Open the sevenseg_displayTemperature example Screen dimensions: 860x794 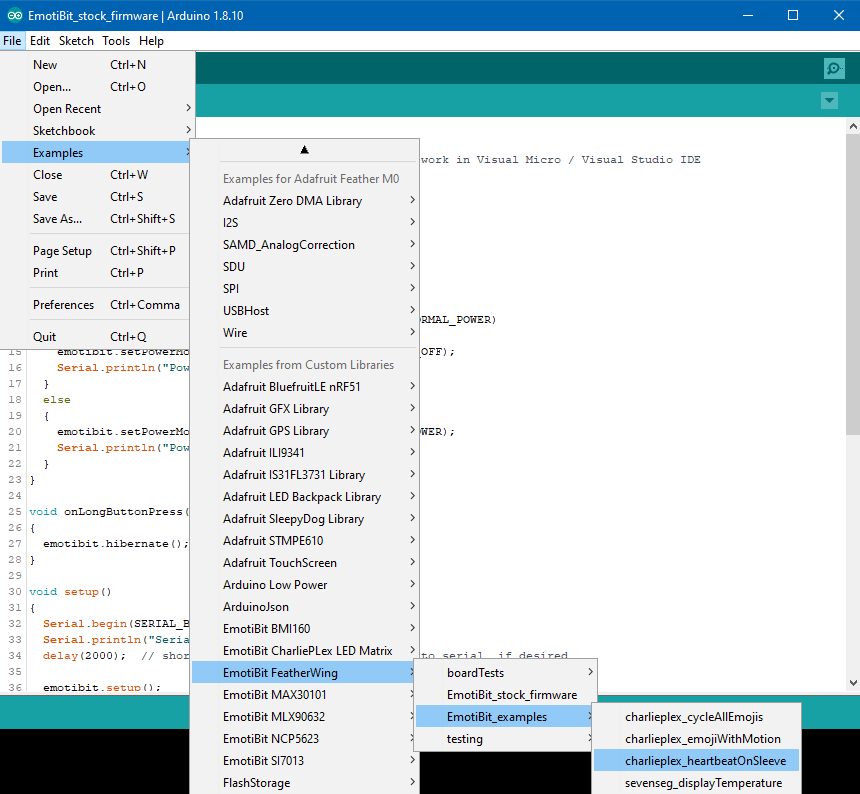point(703,783)
